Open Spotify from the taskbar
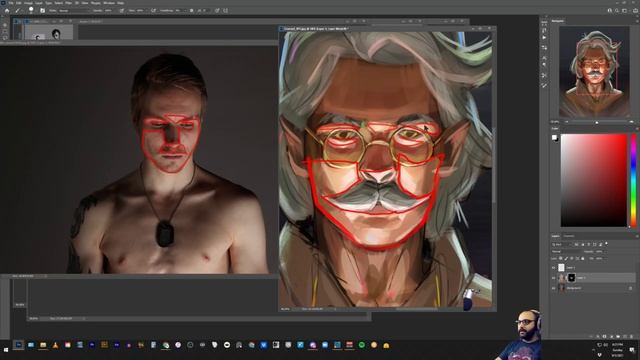The width and height of the screenshot is (640, 360). click(362, 345)
